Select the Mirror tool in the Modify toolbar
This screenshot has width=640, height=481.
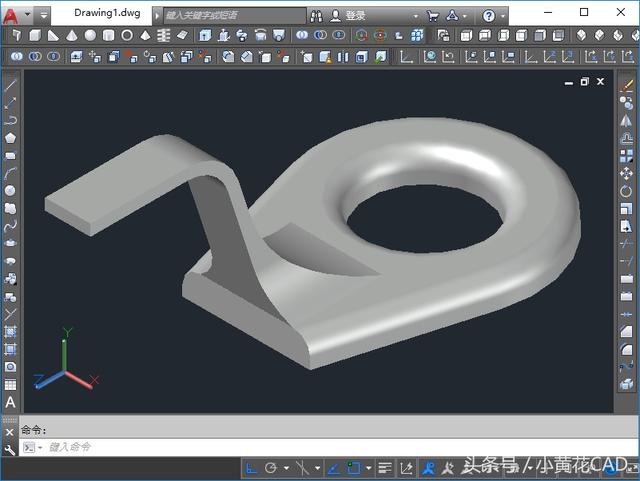point(627,121)
